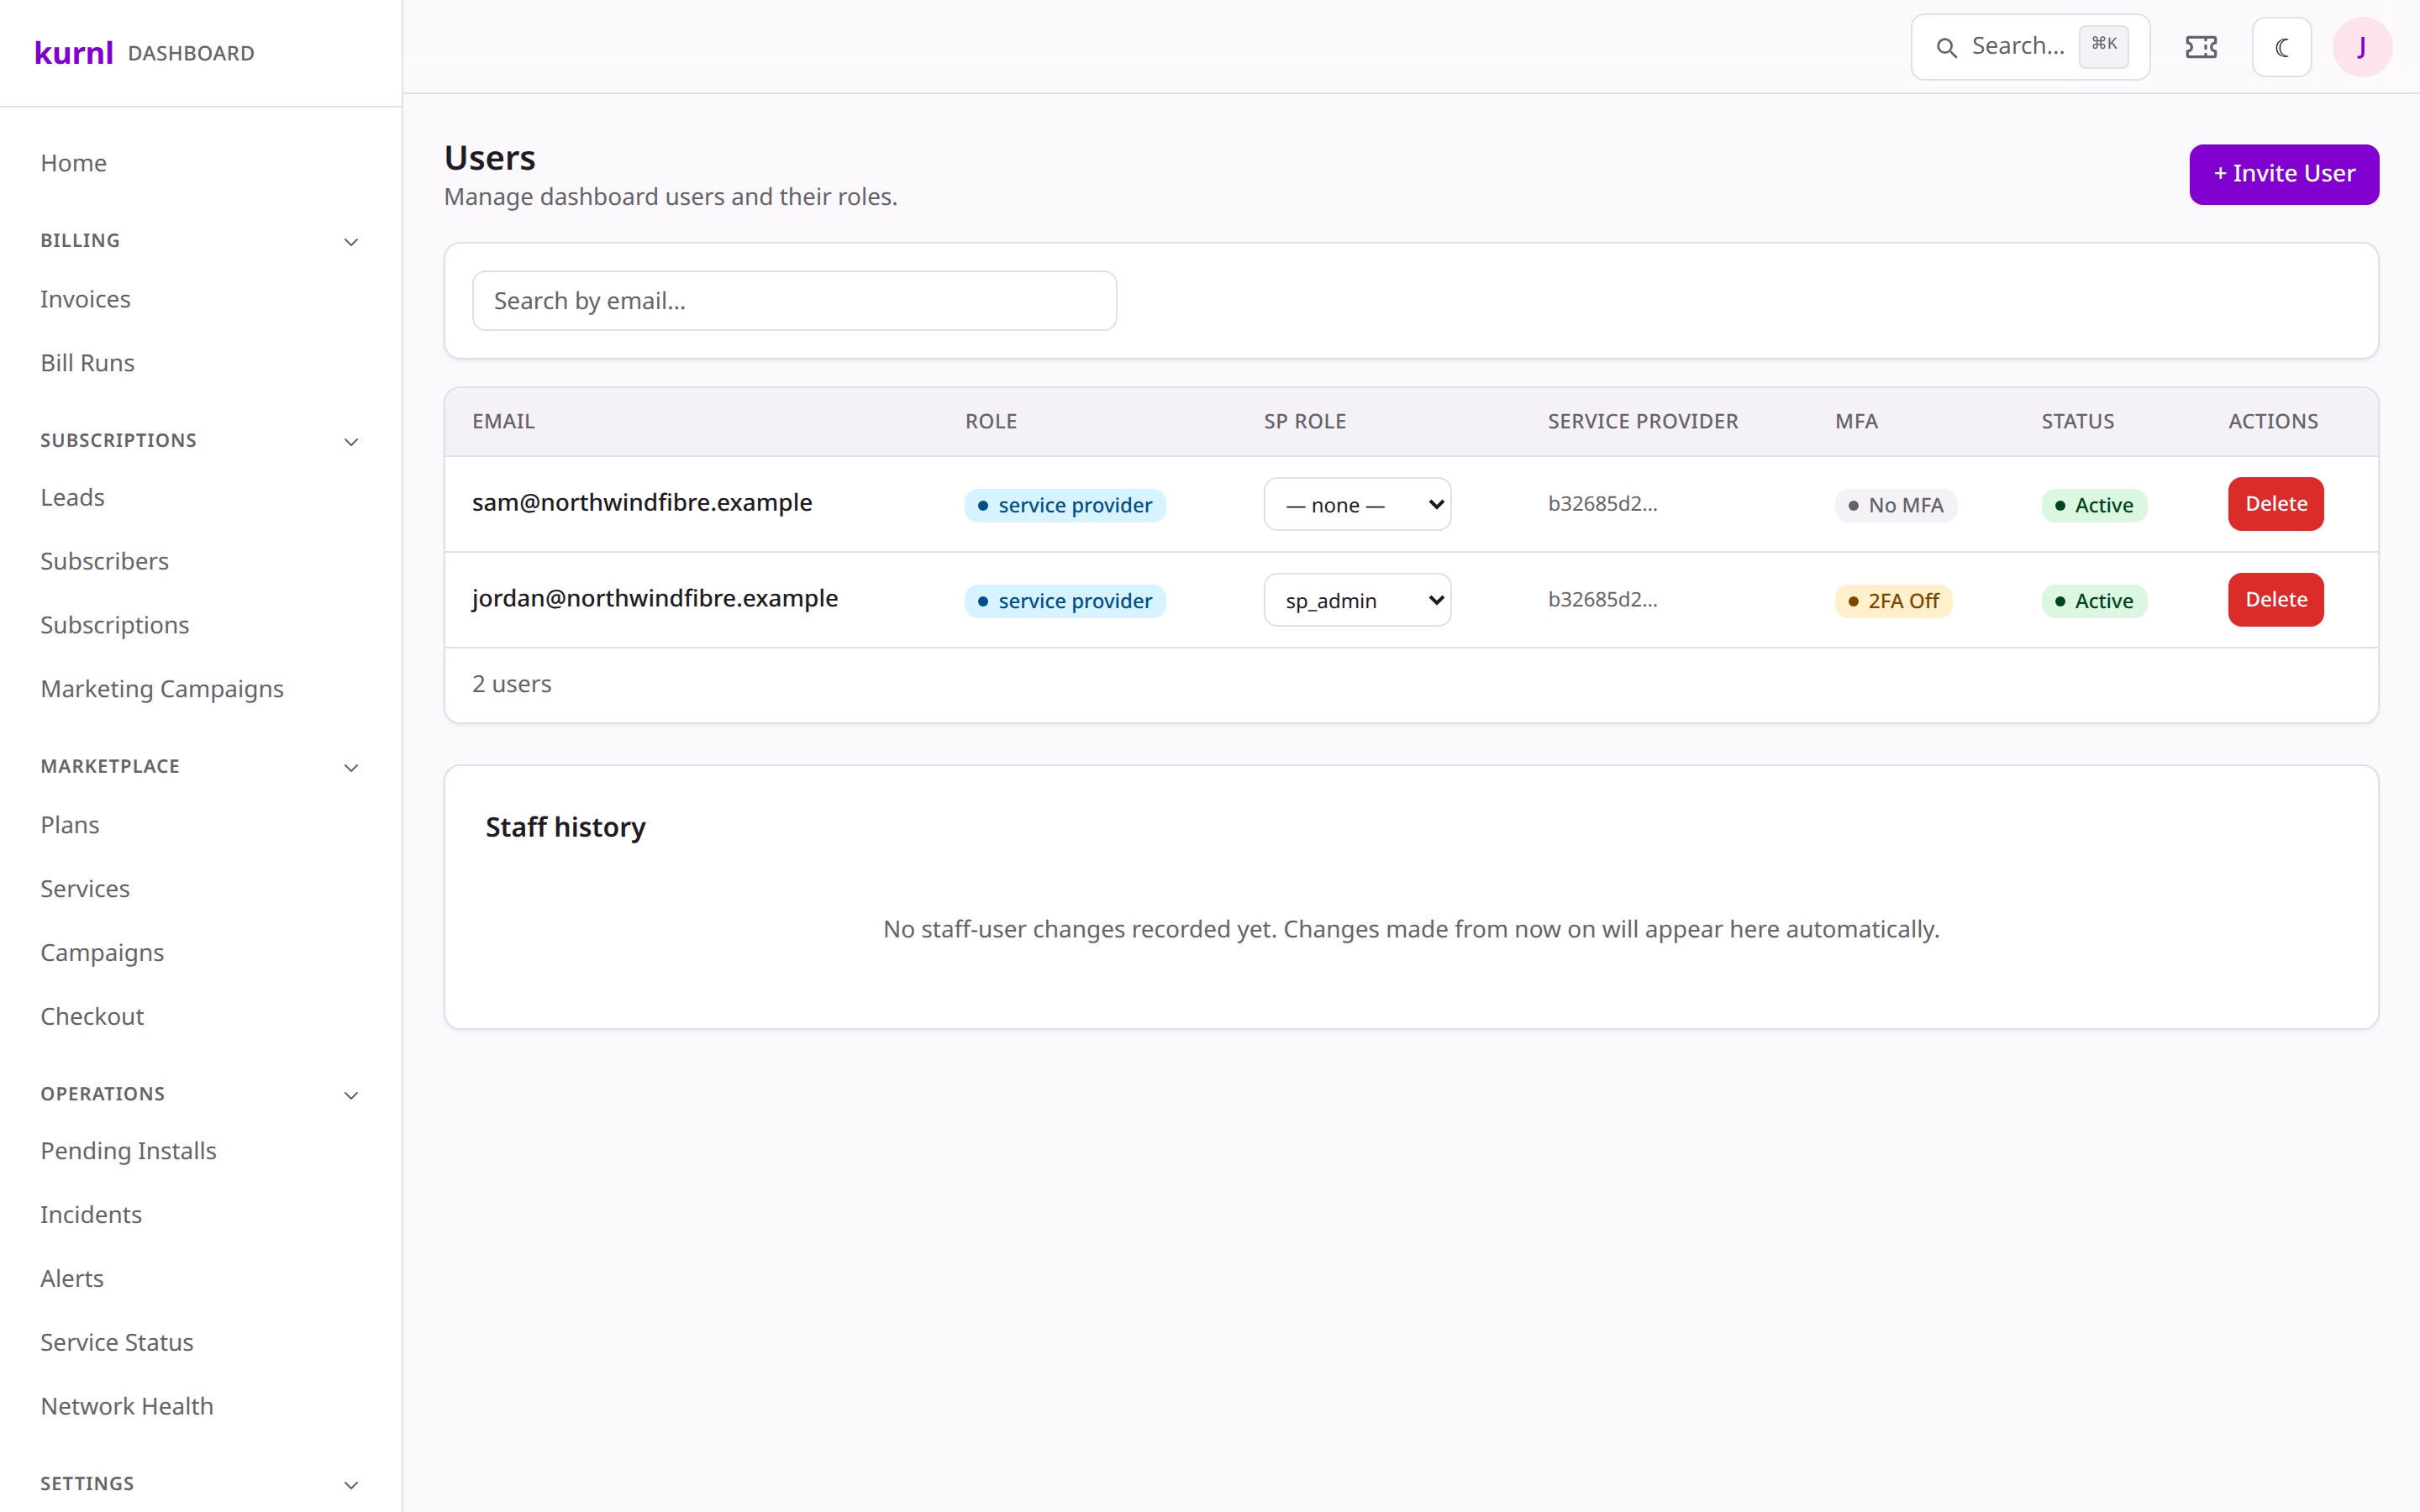Click the service provider badge for jordan
2420x1512 pixels.
click(x=1065, y=601)
